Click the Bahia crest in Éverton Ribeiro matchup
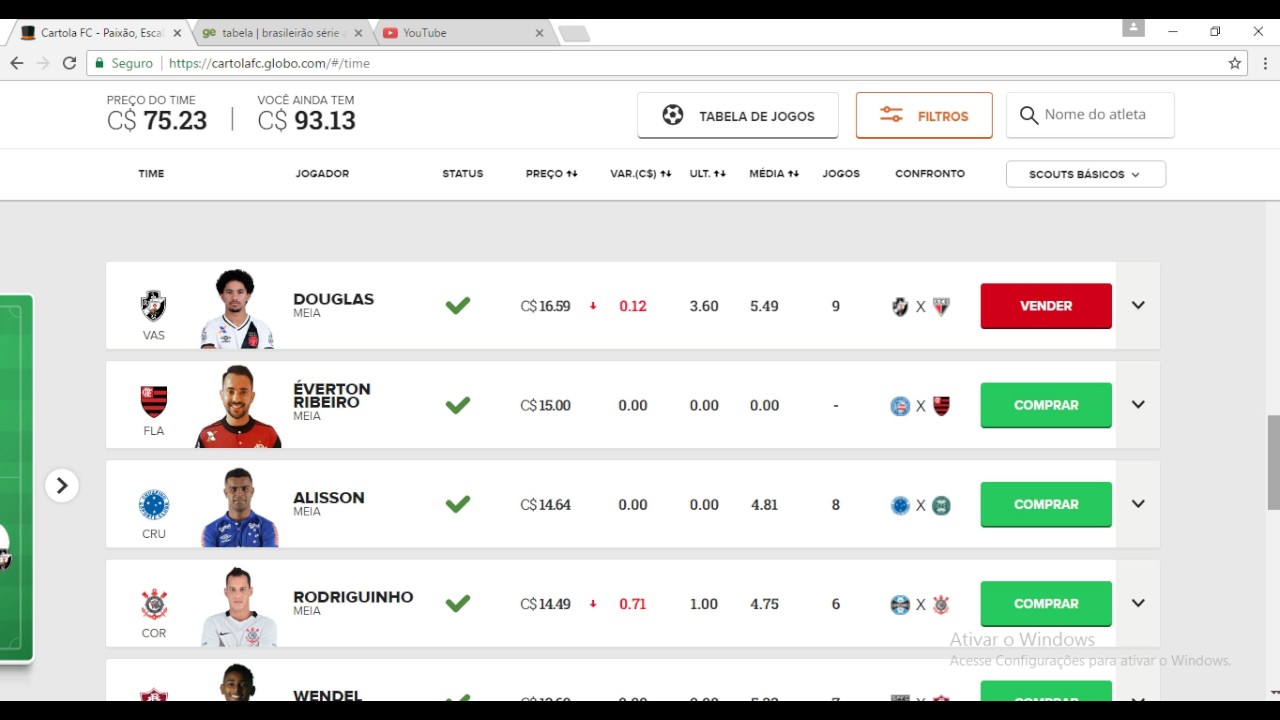Screen dimensions: 1280x720 coord(900,406)
